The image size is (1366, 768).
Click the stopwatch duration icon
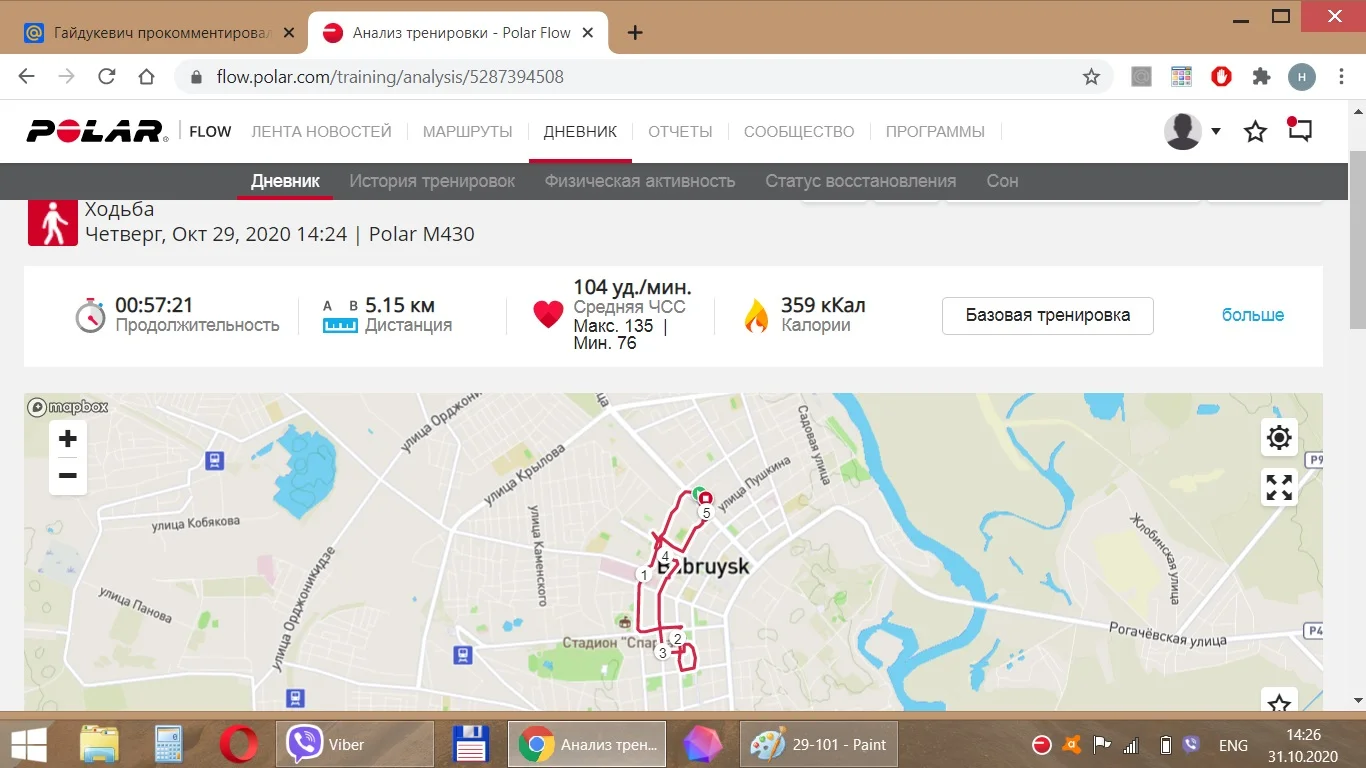(90, 315)
